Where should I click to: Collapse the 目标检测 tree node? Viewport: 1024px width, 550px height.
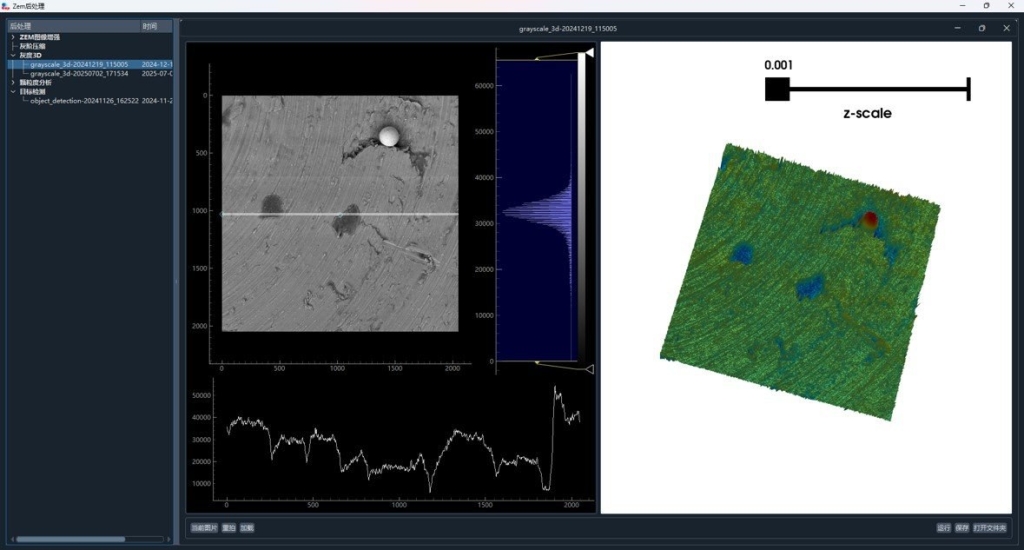coord(12,91)
